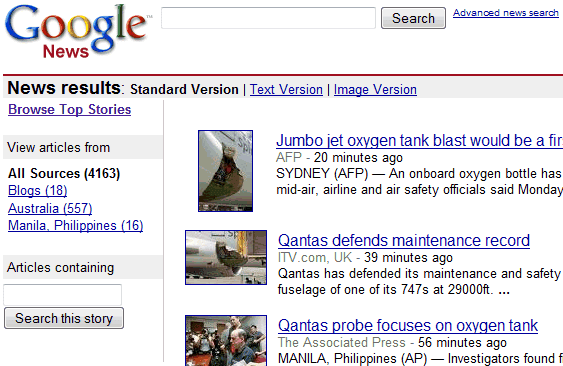
Task: Open Qantas defends maintenance record headline
Action: (404, 240)
